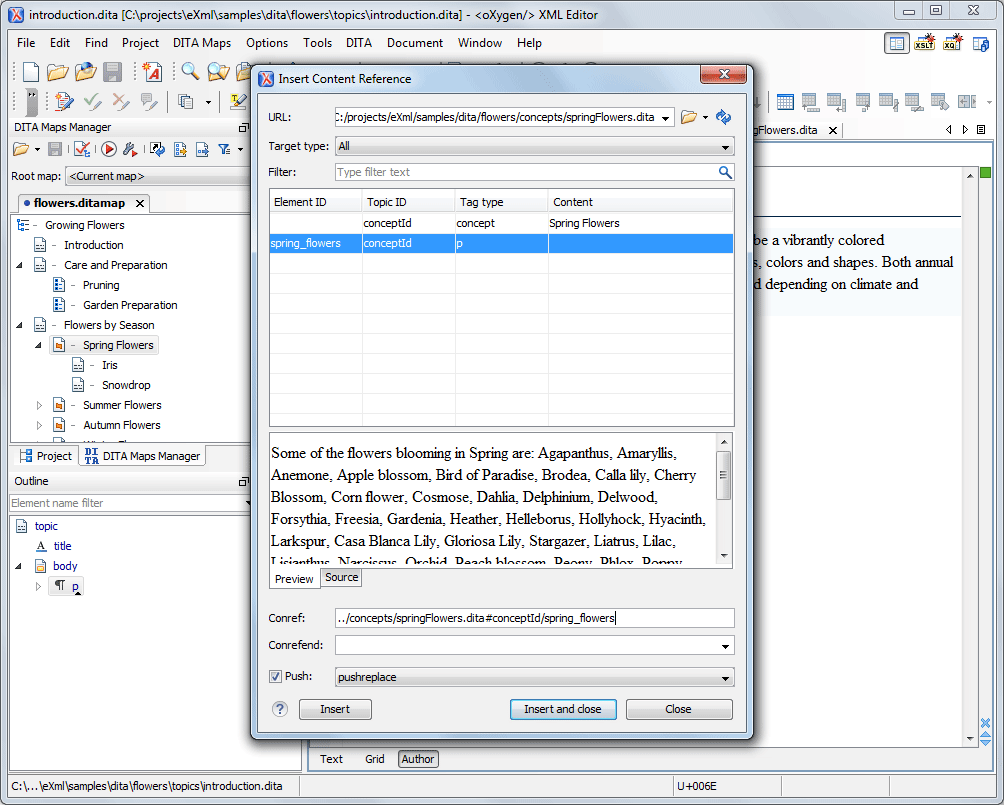Click the Find in Files magnifier-folder icon
Viewport: 1004px width, 805px height.
click(x=218, y=71)
